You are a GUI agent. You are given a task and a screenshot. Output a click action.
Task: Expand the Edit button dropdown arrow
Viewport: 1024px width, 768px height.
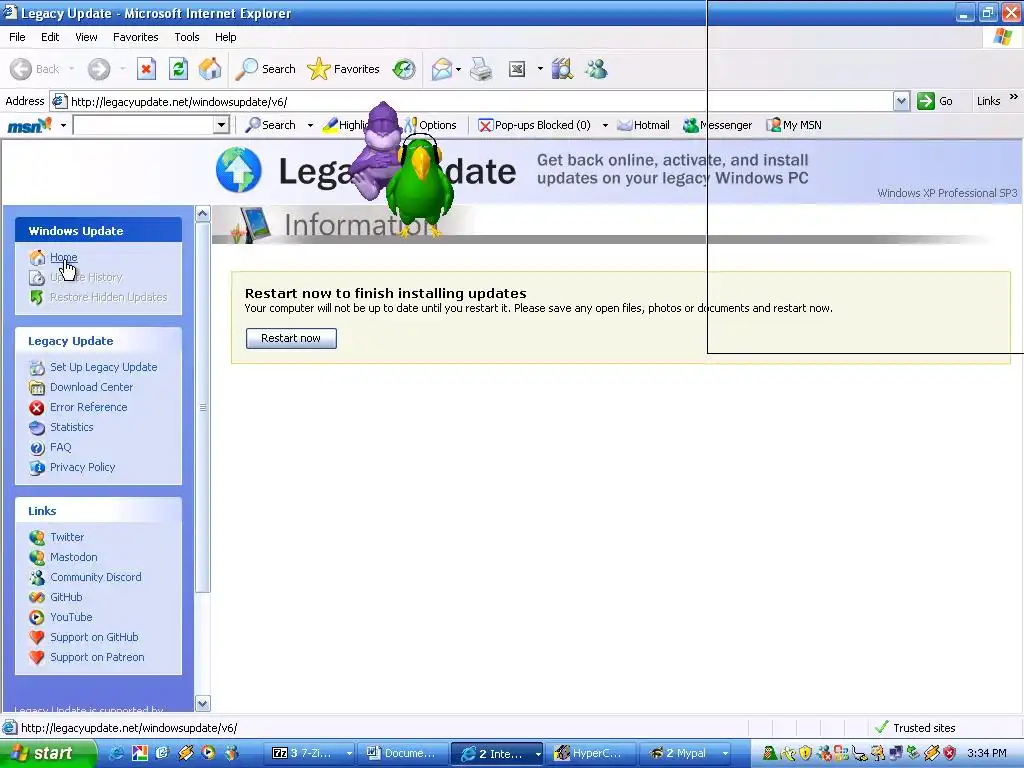(x=540, y=69)
